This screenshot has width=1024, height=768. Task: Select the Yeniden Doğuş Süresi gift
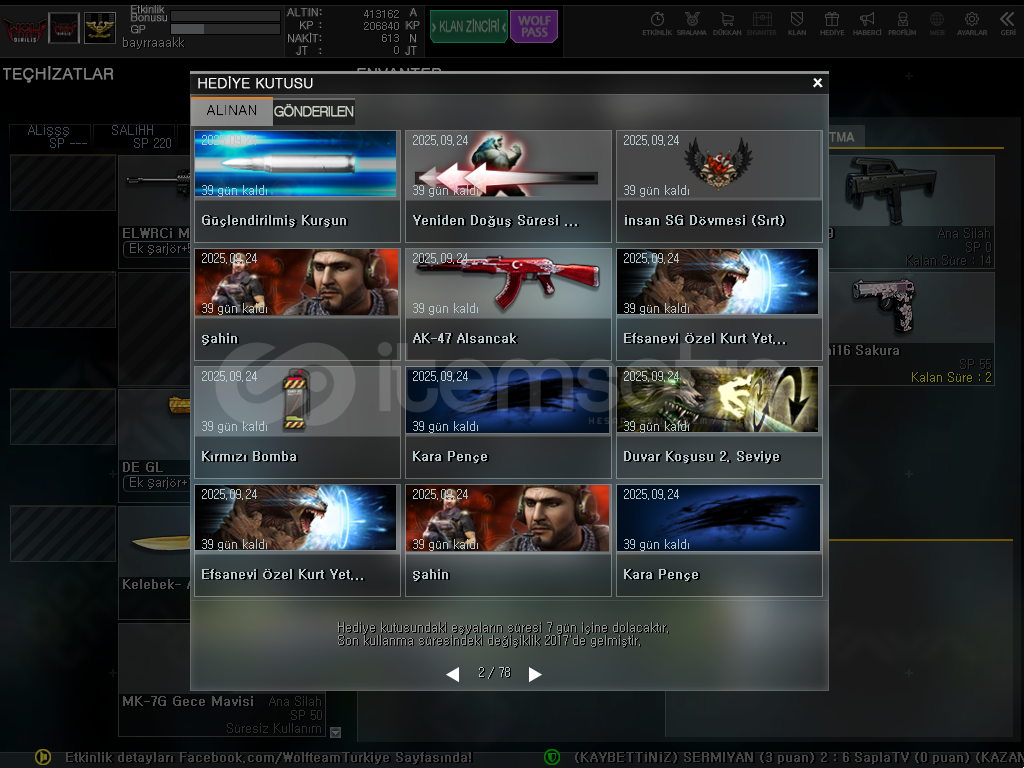pyautogui.click(x=508, y=186)
